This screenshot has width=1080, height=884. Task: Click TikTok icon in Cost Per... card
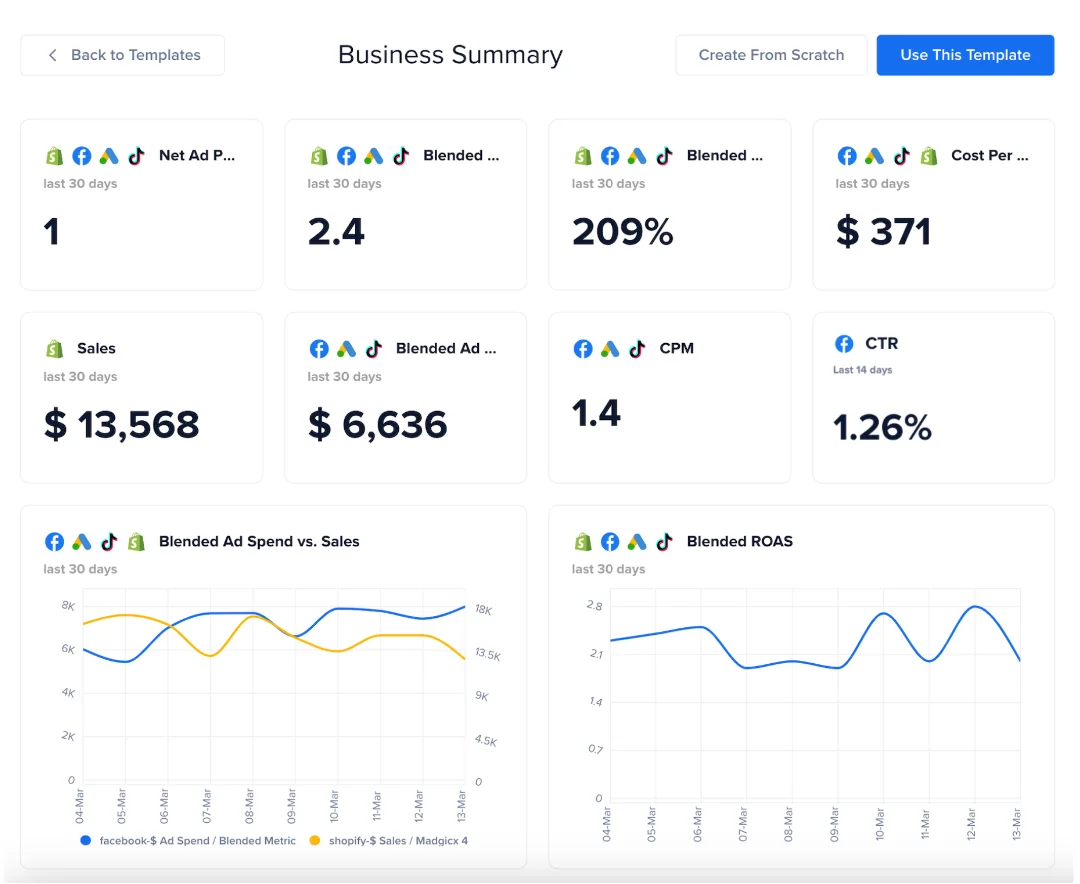point(902,156)
